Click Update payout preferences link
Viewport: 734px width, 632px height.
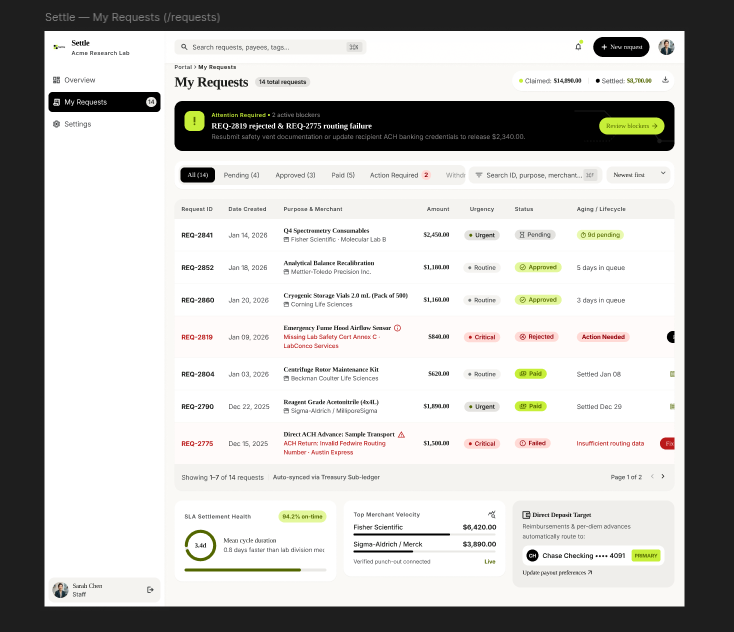coord(557,573)
